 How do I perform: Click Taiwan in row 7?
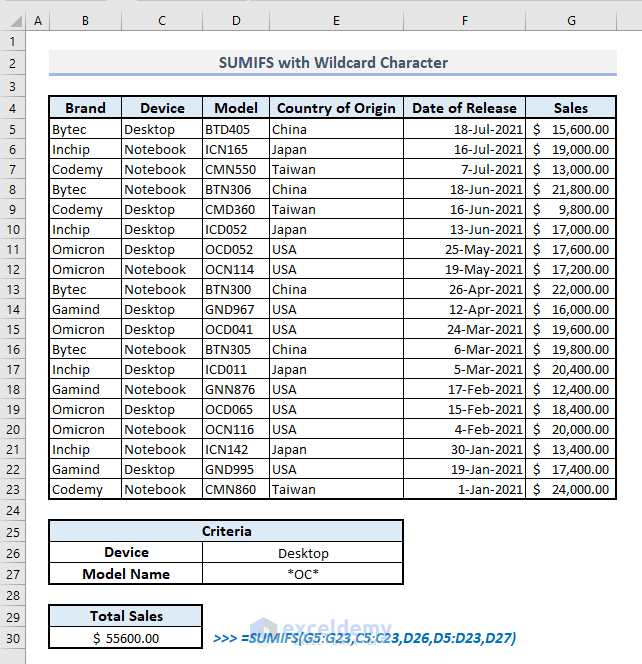coord(336,169)
